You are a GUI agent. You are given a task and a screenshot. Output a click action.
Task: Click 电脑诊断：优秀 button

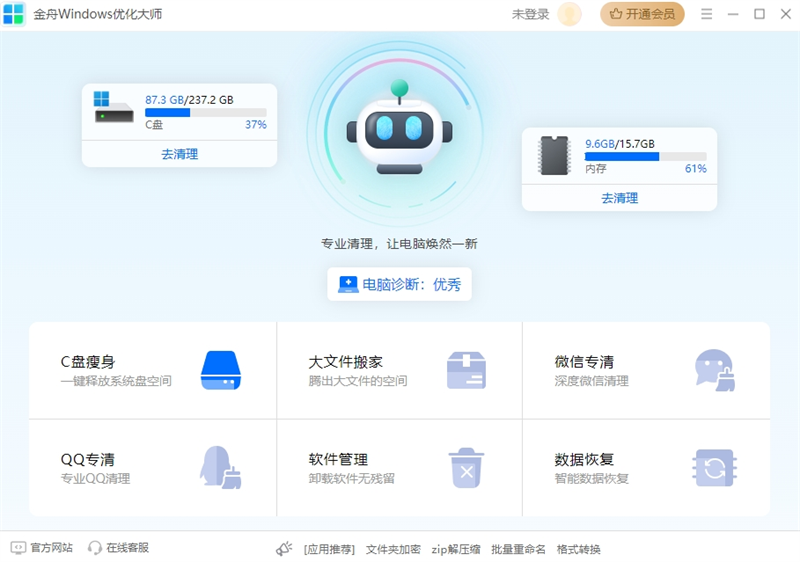pos(399,284)
